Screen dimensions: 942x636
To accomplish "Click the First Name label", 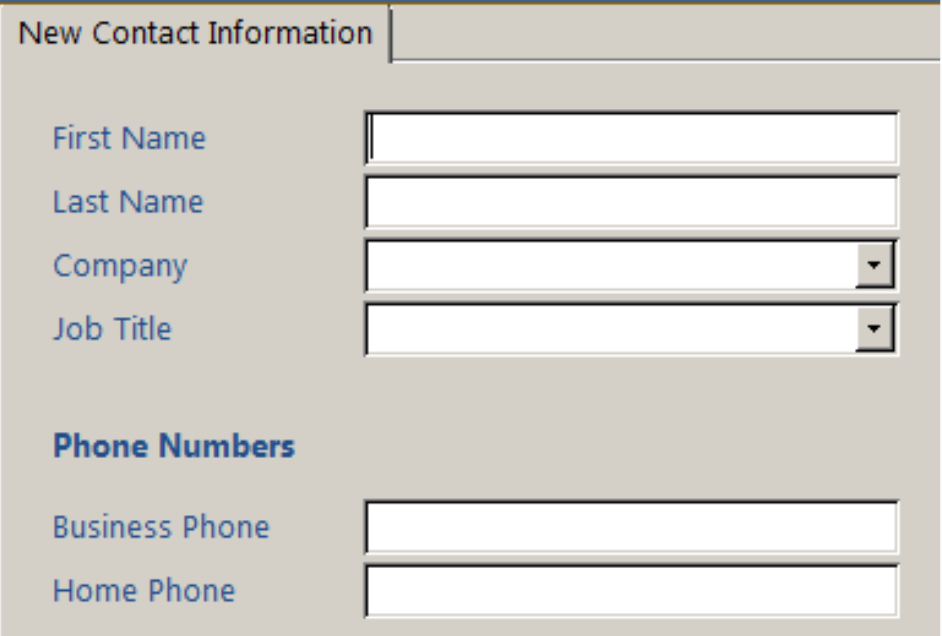I will pyautogui.click(x=129, y=138).
